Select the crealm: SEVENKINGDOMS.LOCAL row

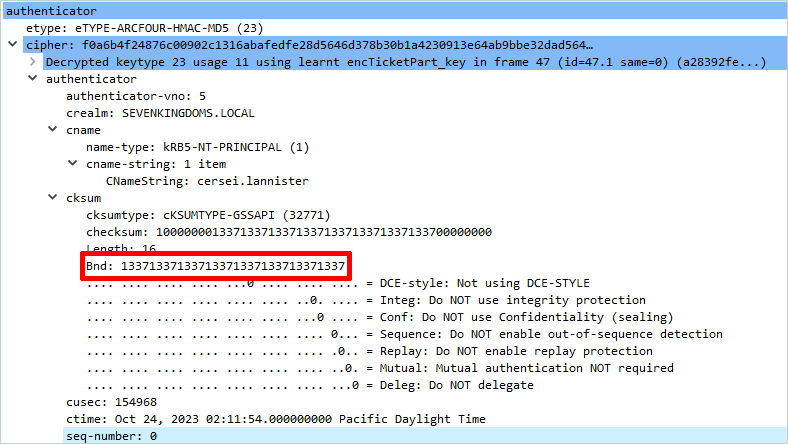click(160, 113)
